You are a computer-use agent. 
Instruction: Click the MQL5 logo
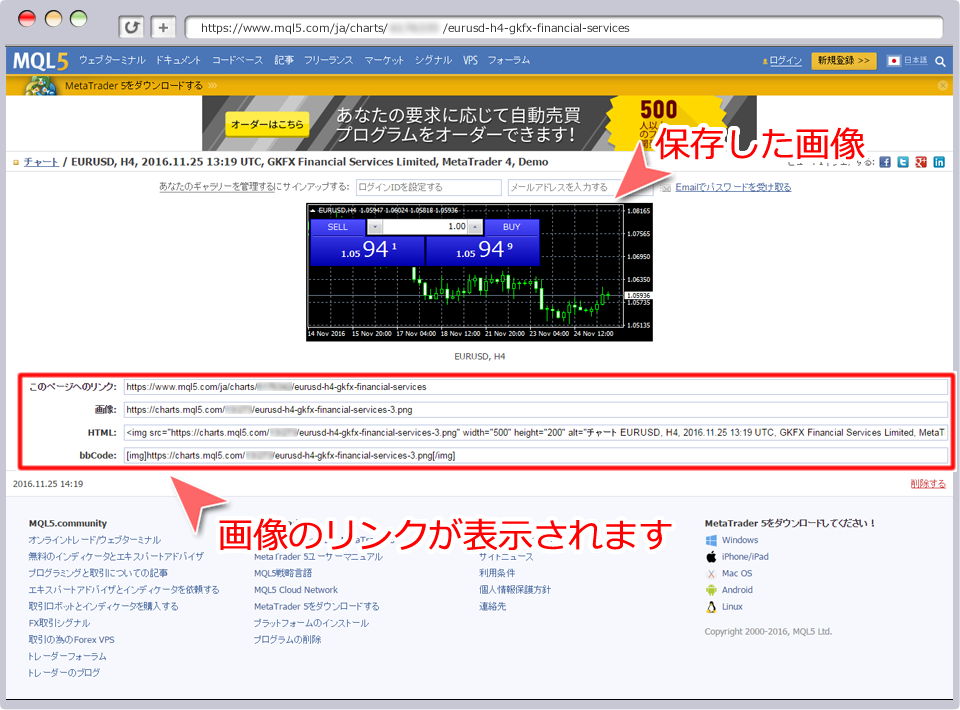point(40,61)
